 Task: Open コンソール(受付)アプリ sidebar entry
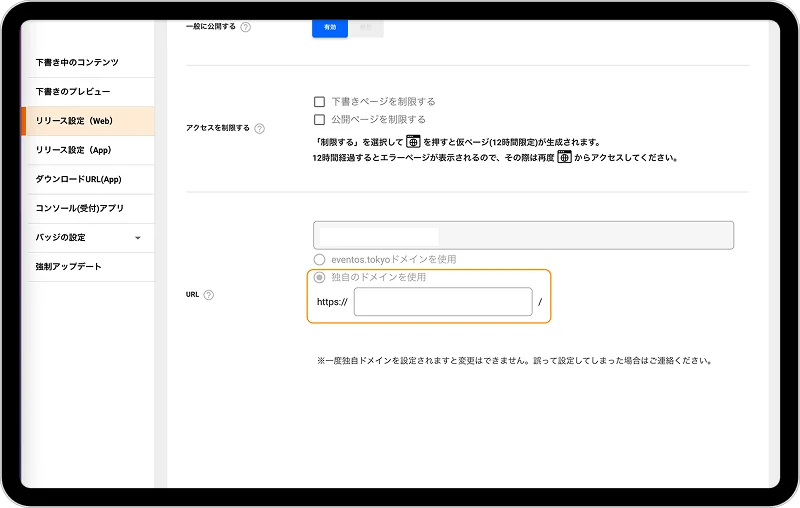point(79,208)
